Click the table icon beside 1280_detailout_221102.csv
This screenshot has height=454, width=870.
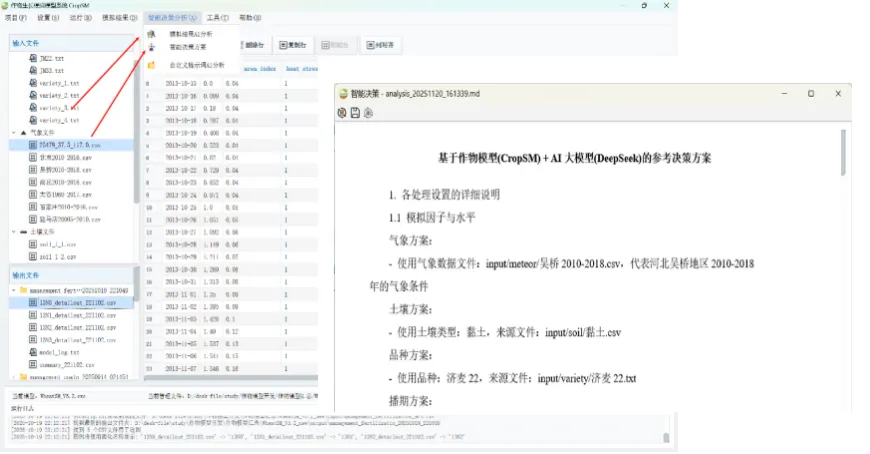pyautogui.click(x=33, y=302)
